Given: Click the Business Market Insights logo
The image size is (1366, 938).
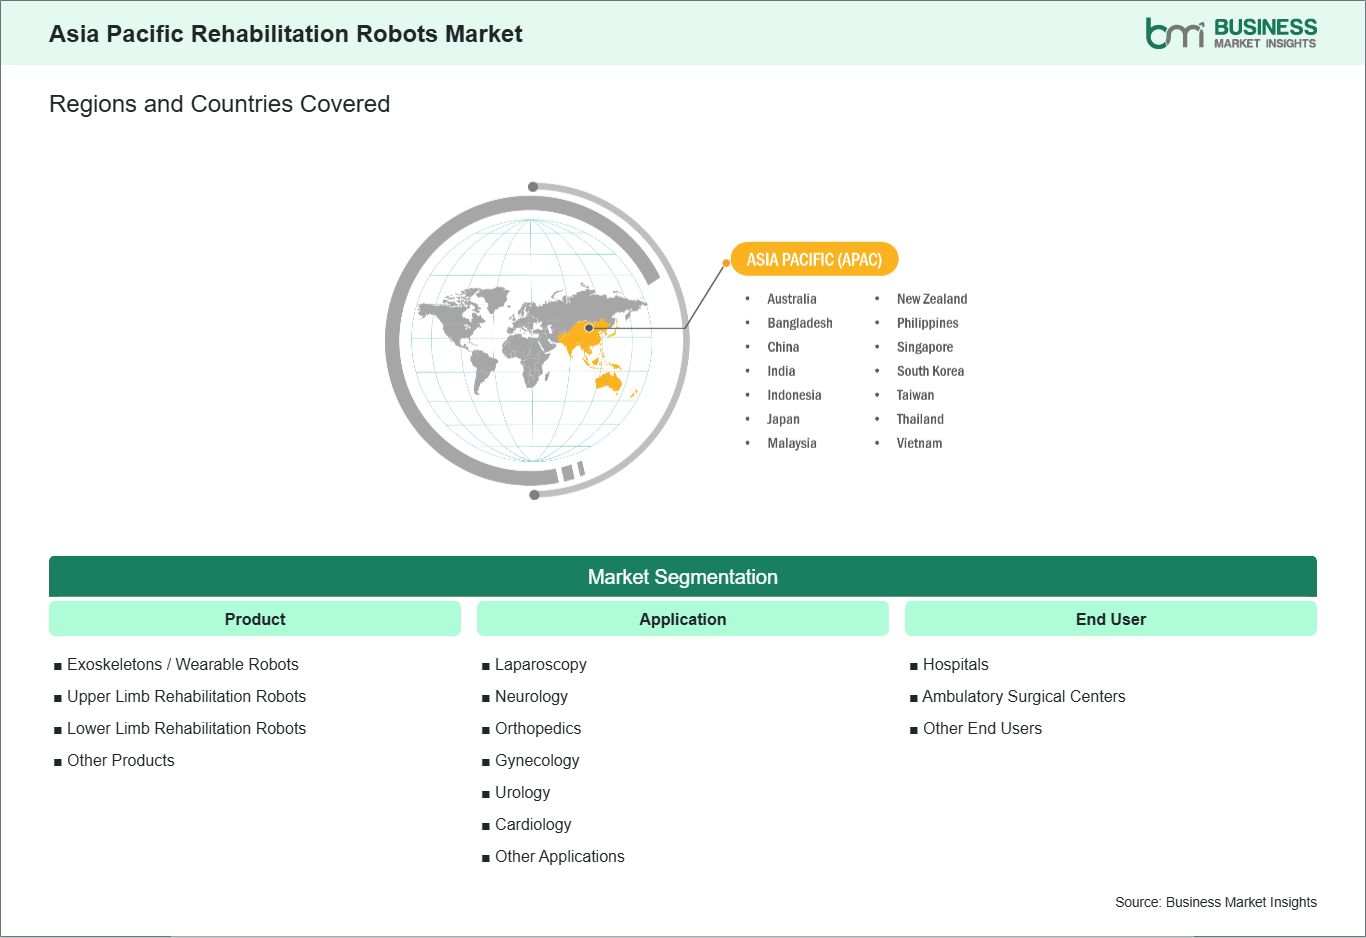Looking at the screenshot, I should point(1231,33).
